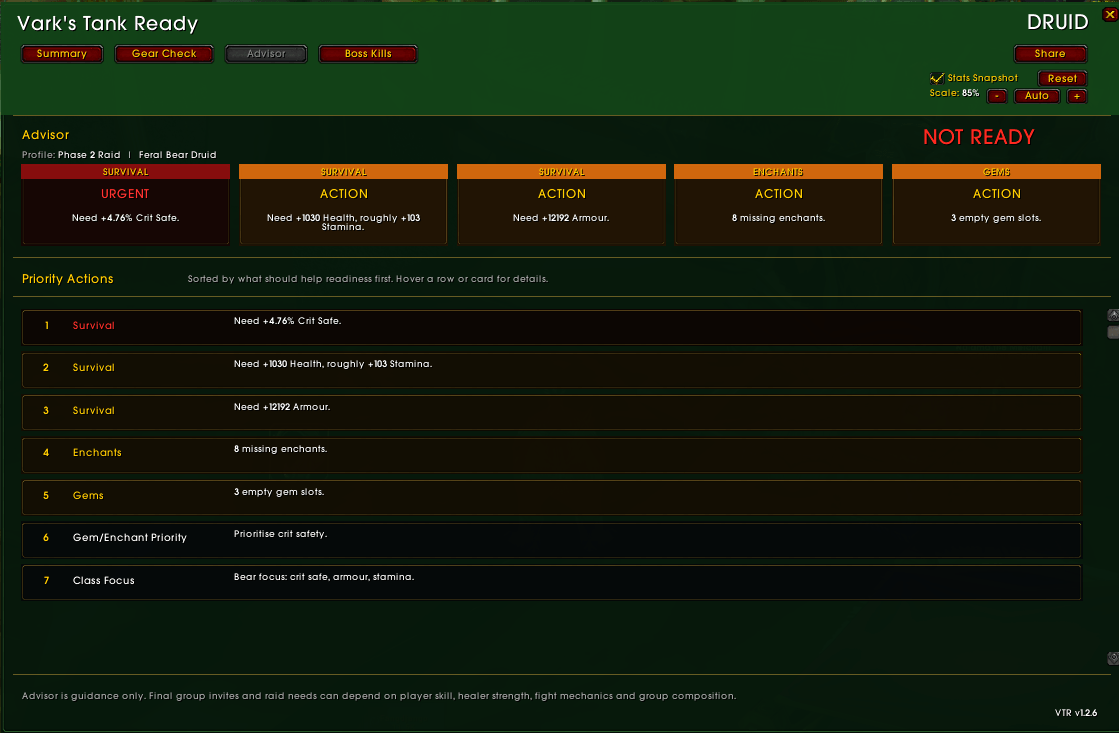Click the scrollbar thumb of priority list
Image resolution: width=1119 pixels, height=733 pixels.
[1113, 332]
